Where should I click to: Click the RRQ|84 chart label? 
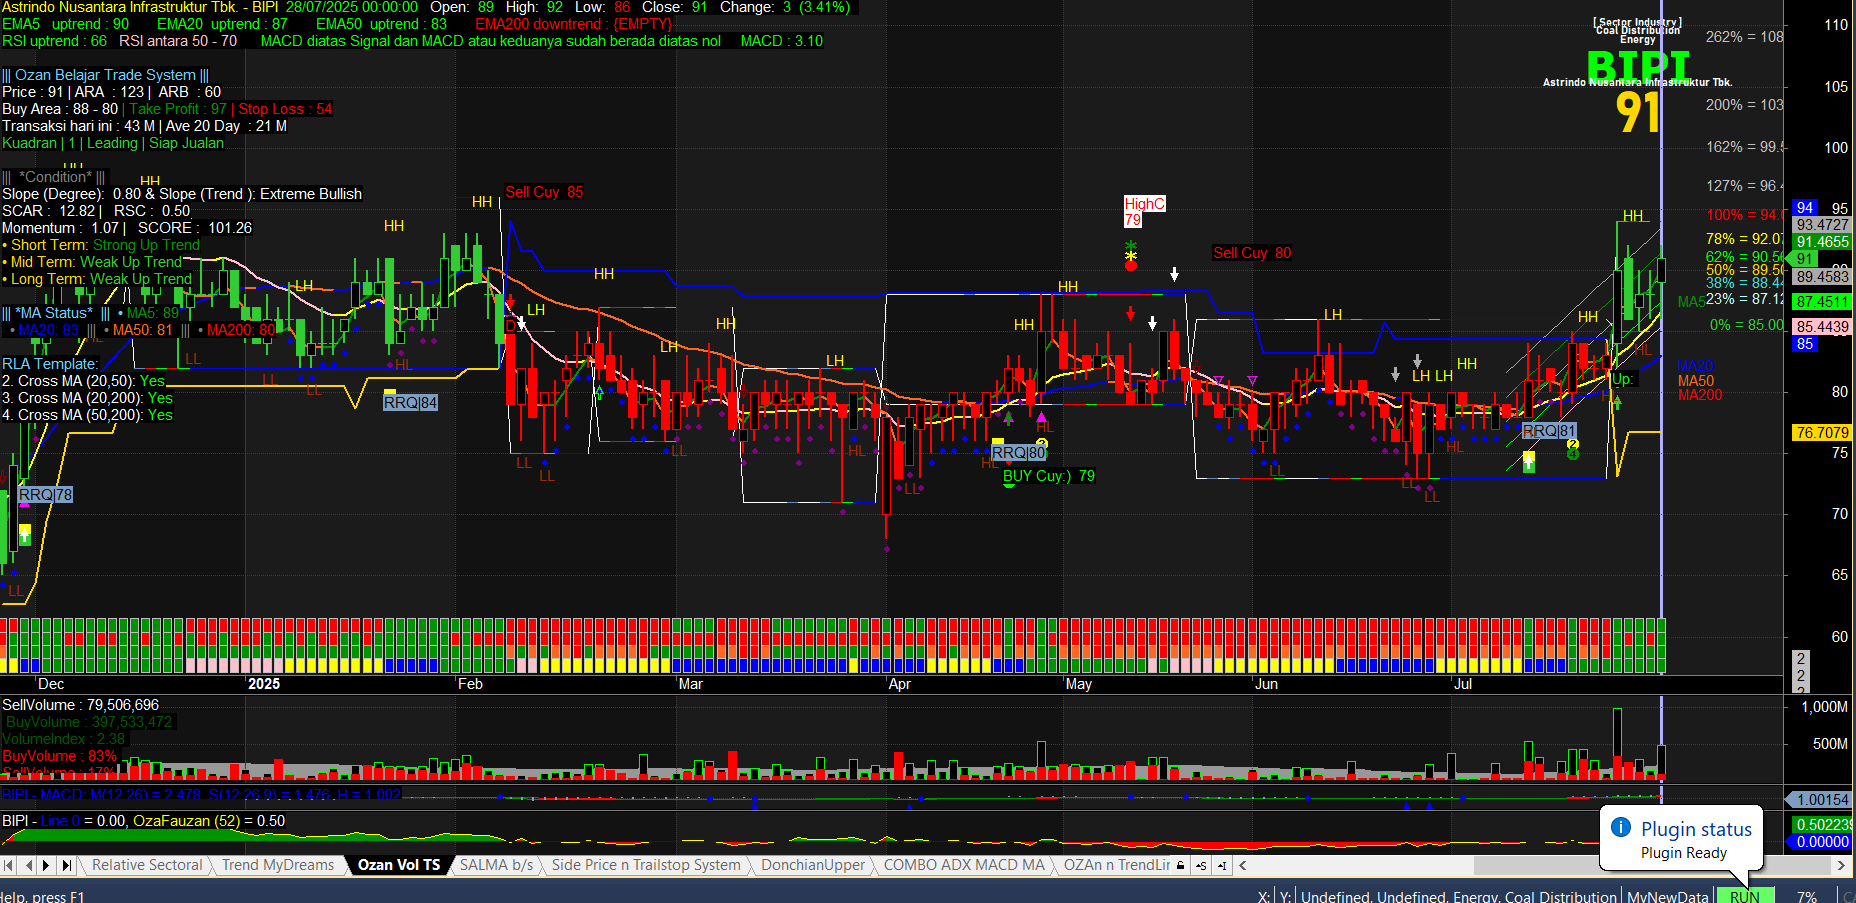[411, 402]
